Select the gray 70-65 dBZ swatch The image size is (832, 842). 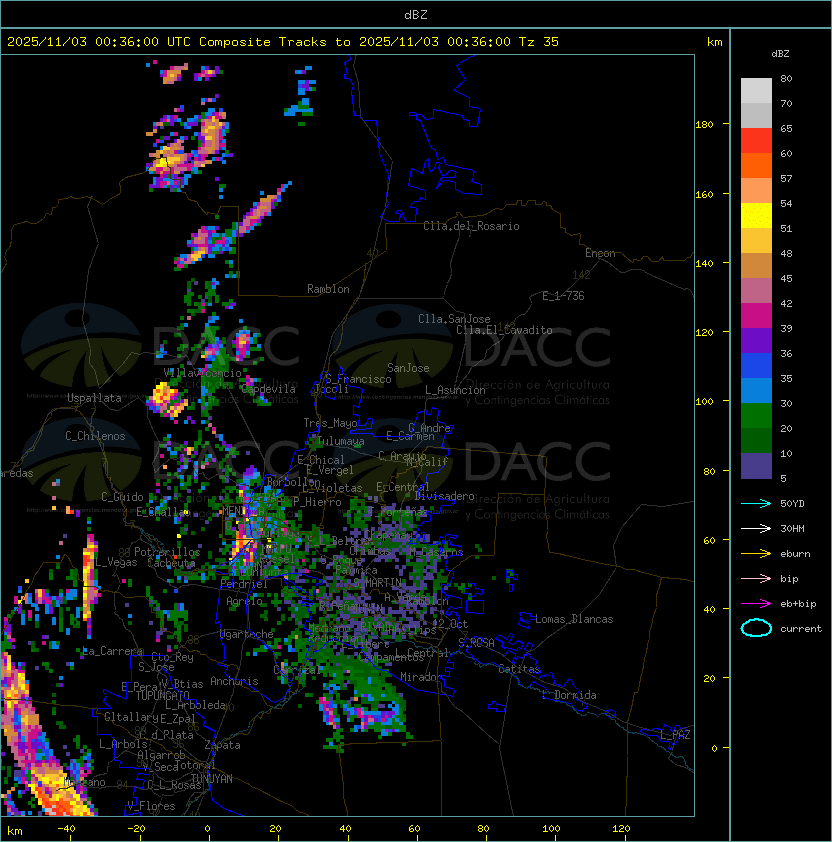click(756, 115)
